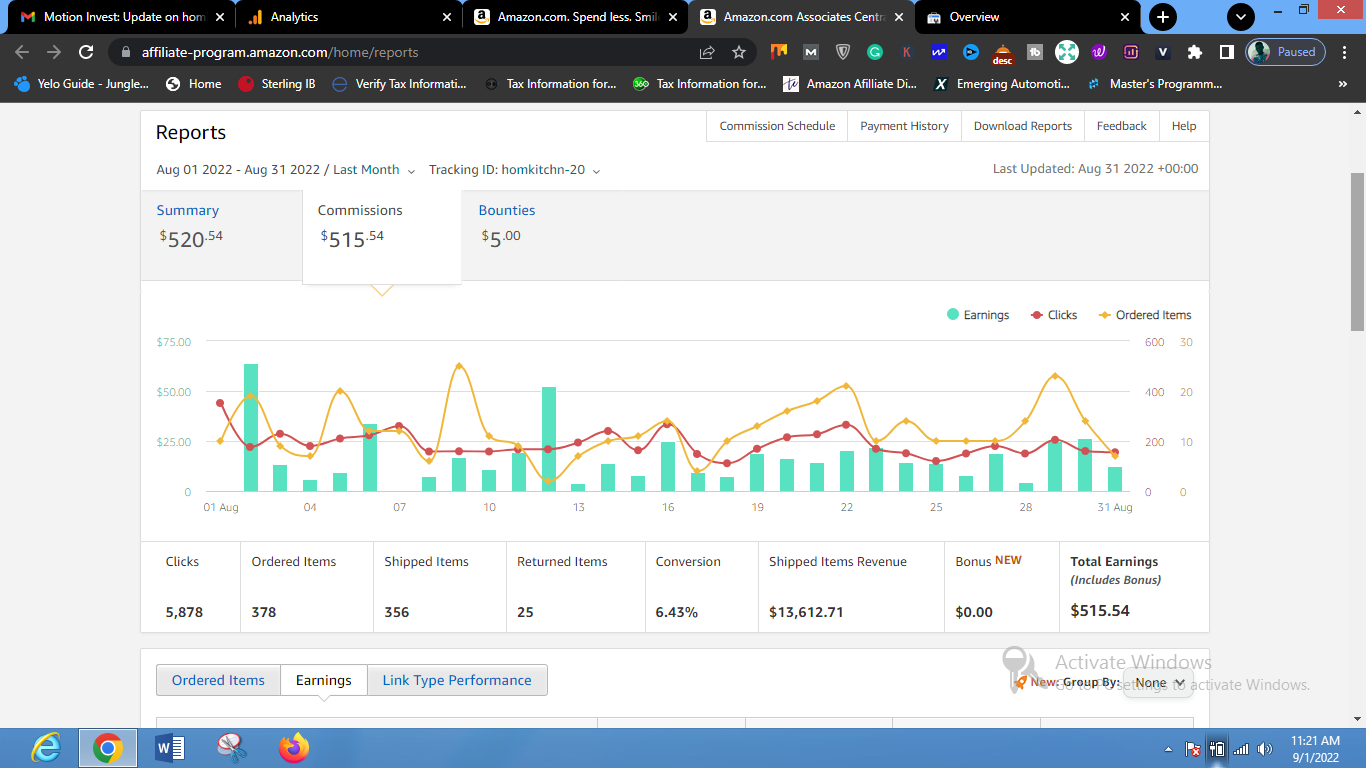
Task: Click the tallest earnings bar on 02 Aug
Action: [x=251, y=428]
